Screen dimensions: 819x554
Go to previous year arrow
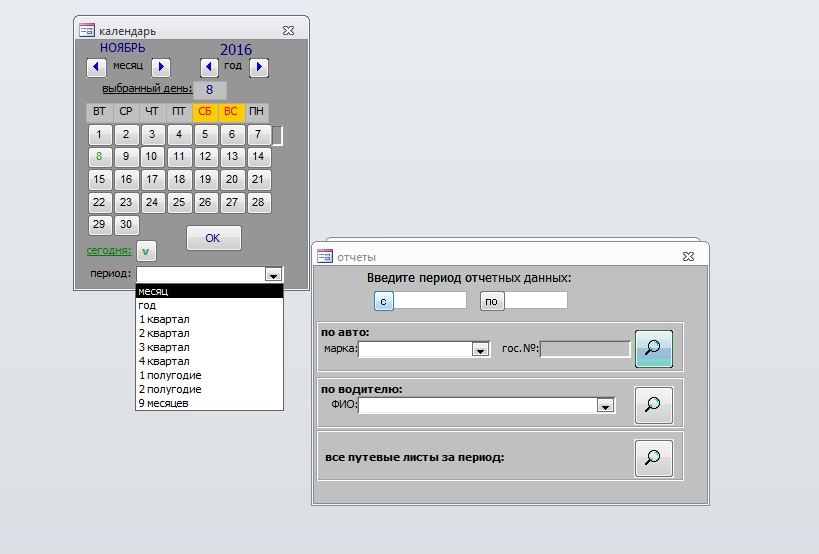point(209,67)
